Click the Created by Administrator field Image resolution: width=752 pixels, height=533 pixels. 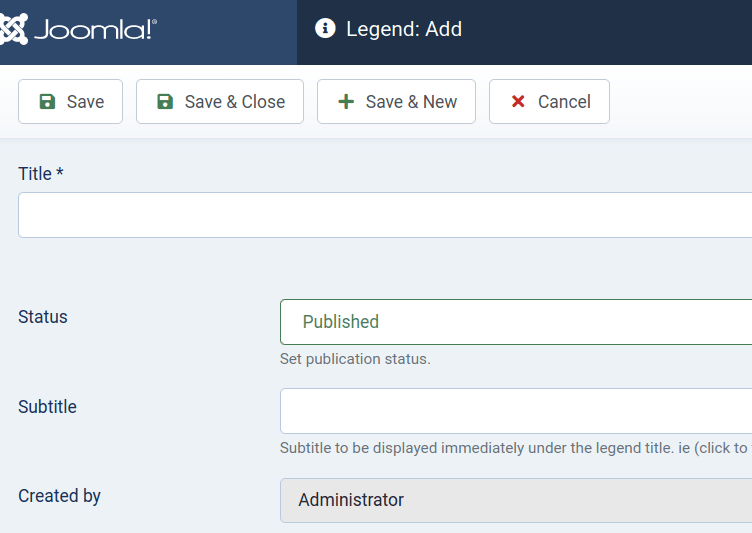coord(516,500)
